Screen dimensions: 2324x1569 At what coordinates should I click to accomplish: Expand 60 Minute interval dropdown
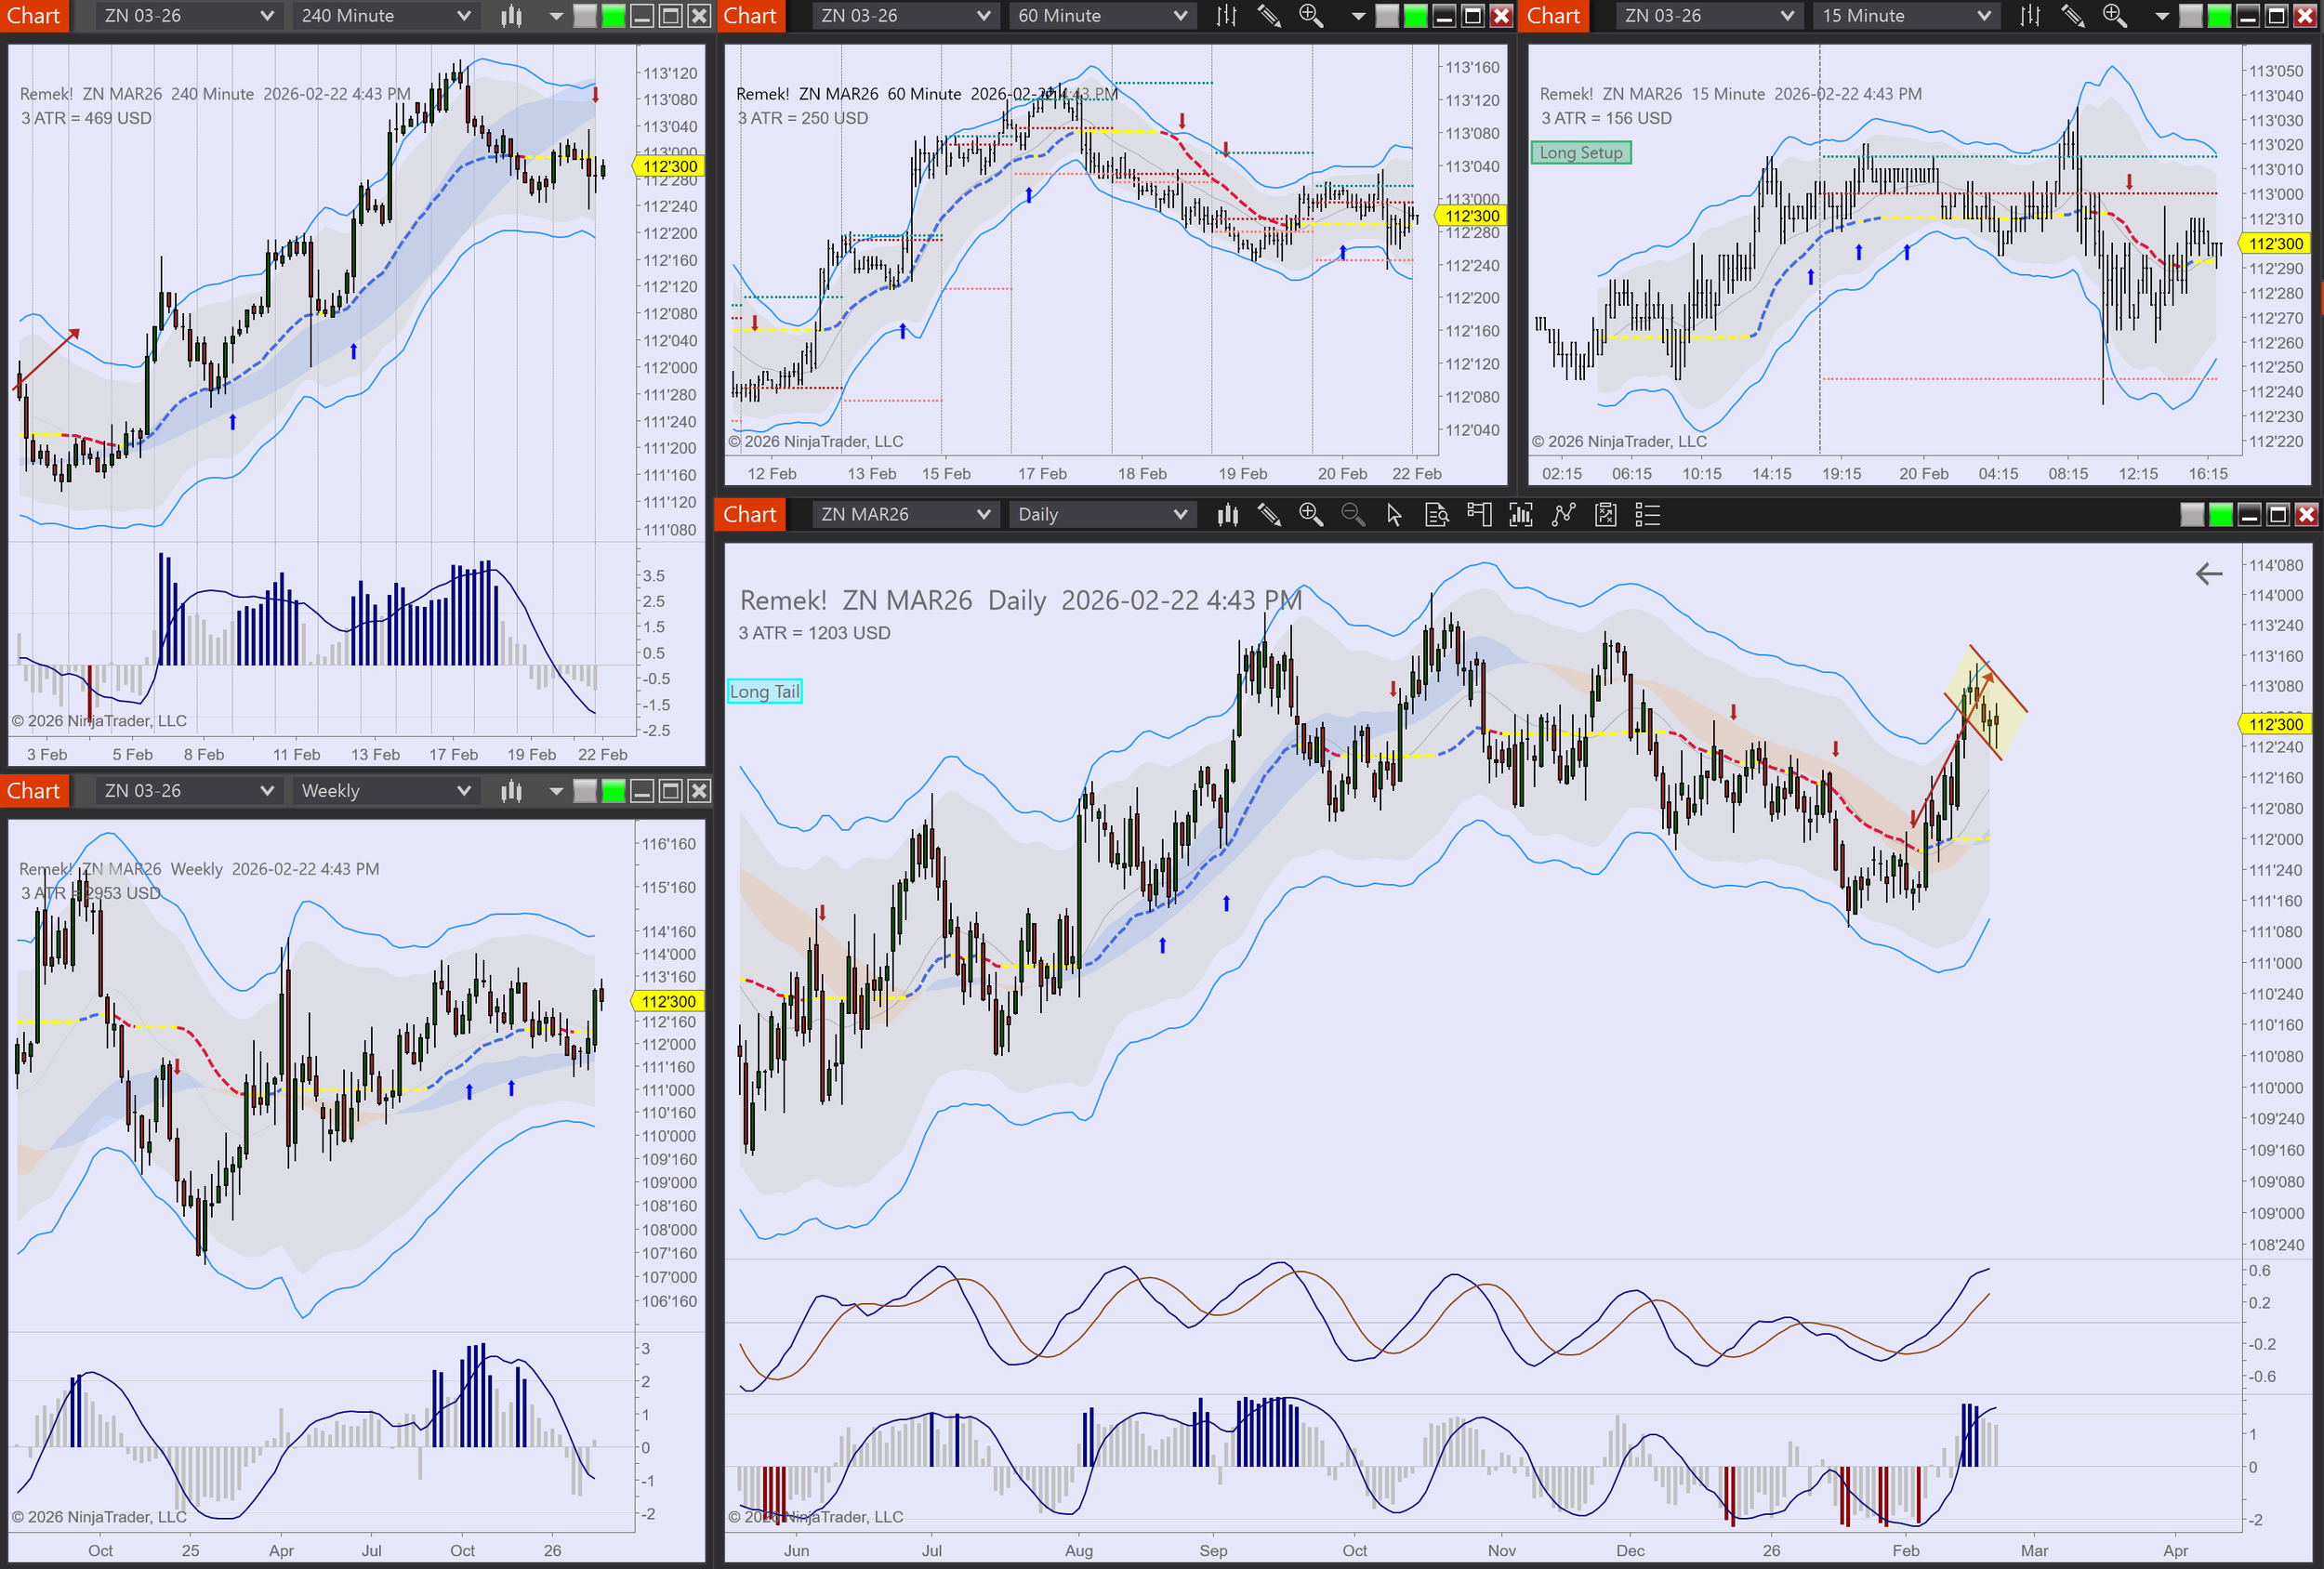click(x=1101, y=16)
